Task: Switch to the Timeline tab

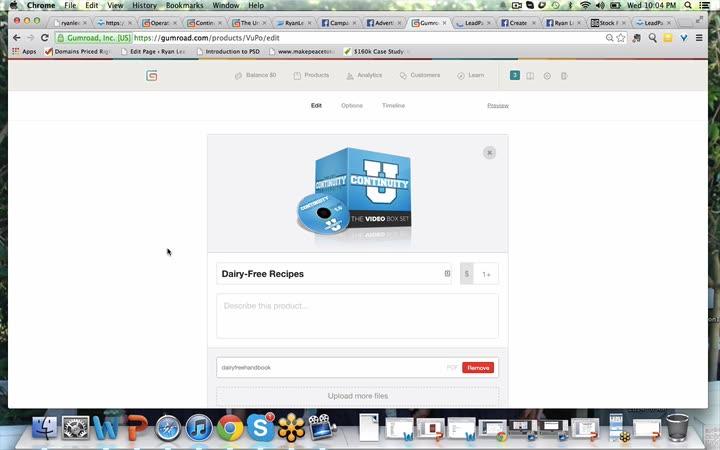Action: pyautogui.click(x=394, y=106)
